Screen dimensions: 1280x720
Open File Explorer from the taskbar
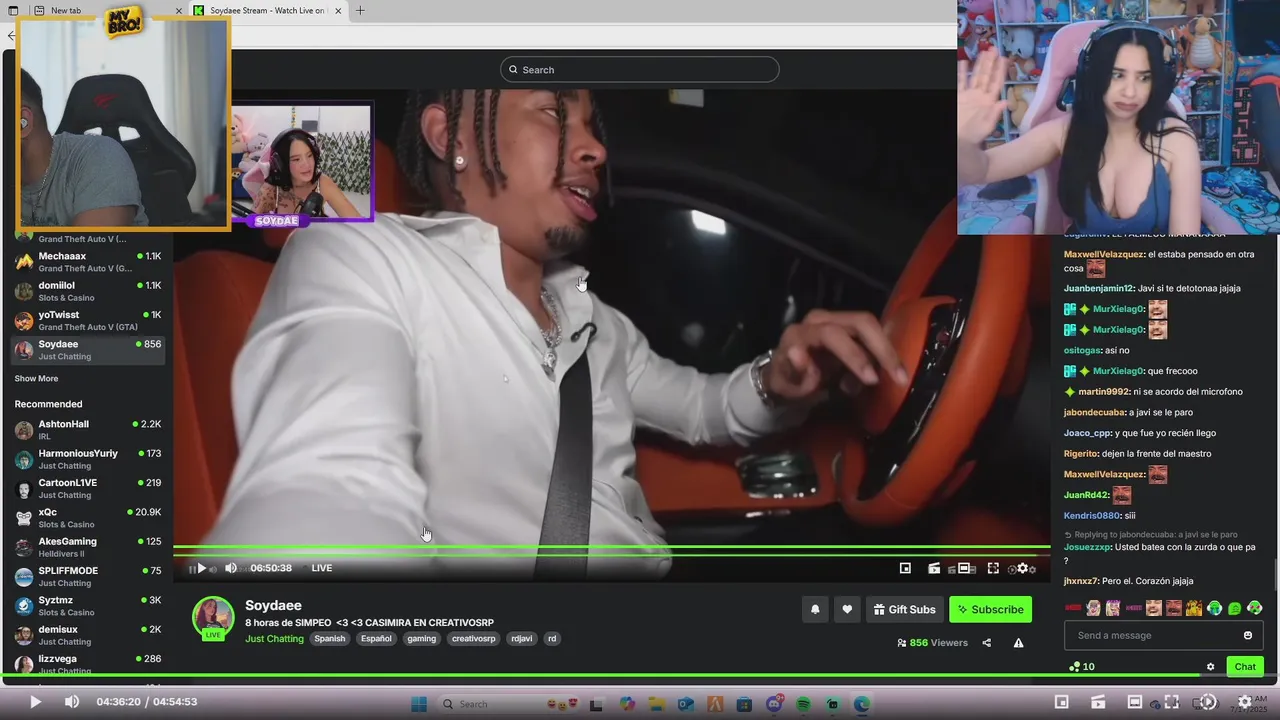point(657,704)
